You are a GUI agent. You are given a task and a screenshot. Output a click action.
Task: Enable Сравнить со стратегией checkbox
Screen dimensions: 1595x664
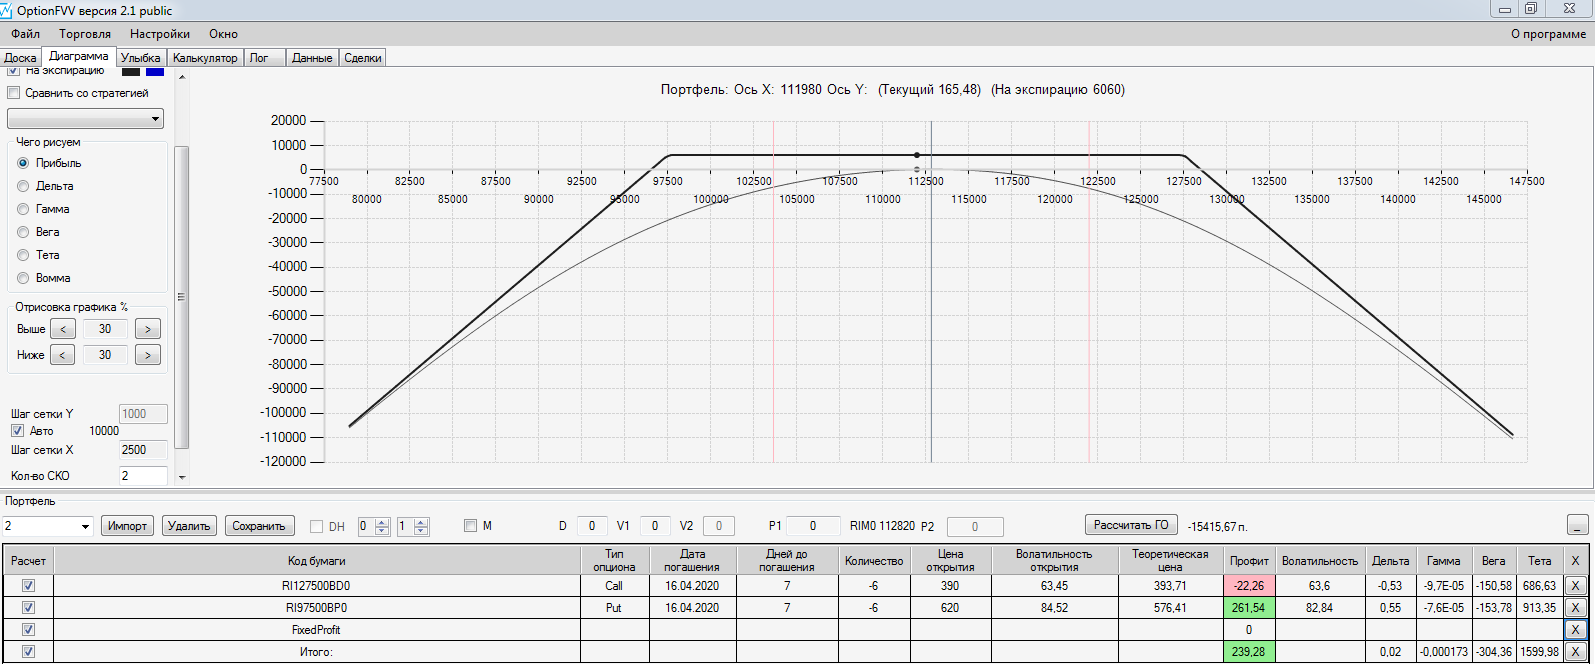[x=13, y=93]
